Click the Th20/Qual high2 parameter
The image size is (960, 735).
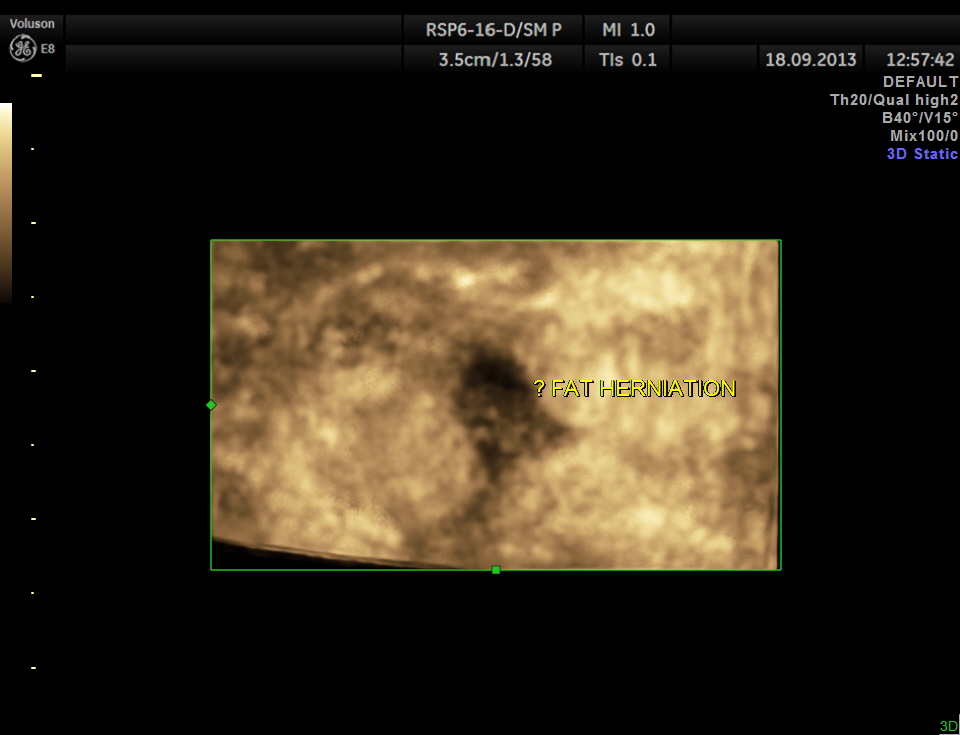(894, 100)
